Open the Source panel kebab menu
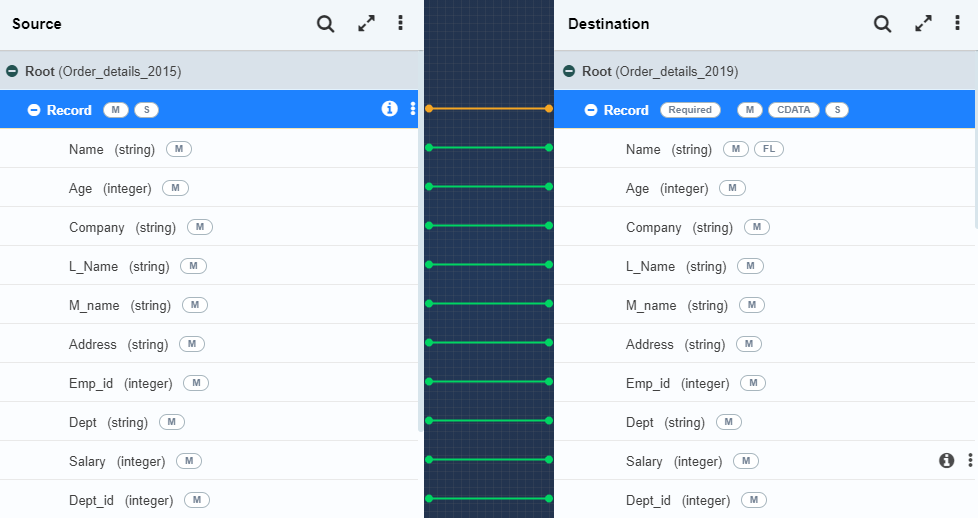The width and height of the screenshot is (978, 518). (401, 24)
